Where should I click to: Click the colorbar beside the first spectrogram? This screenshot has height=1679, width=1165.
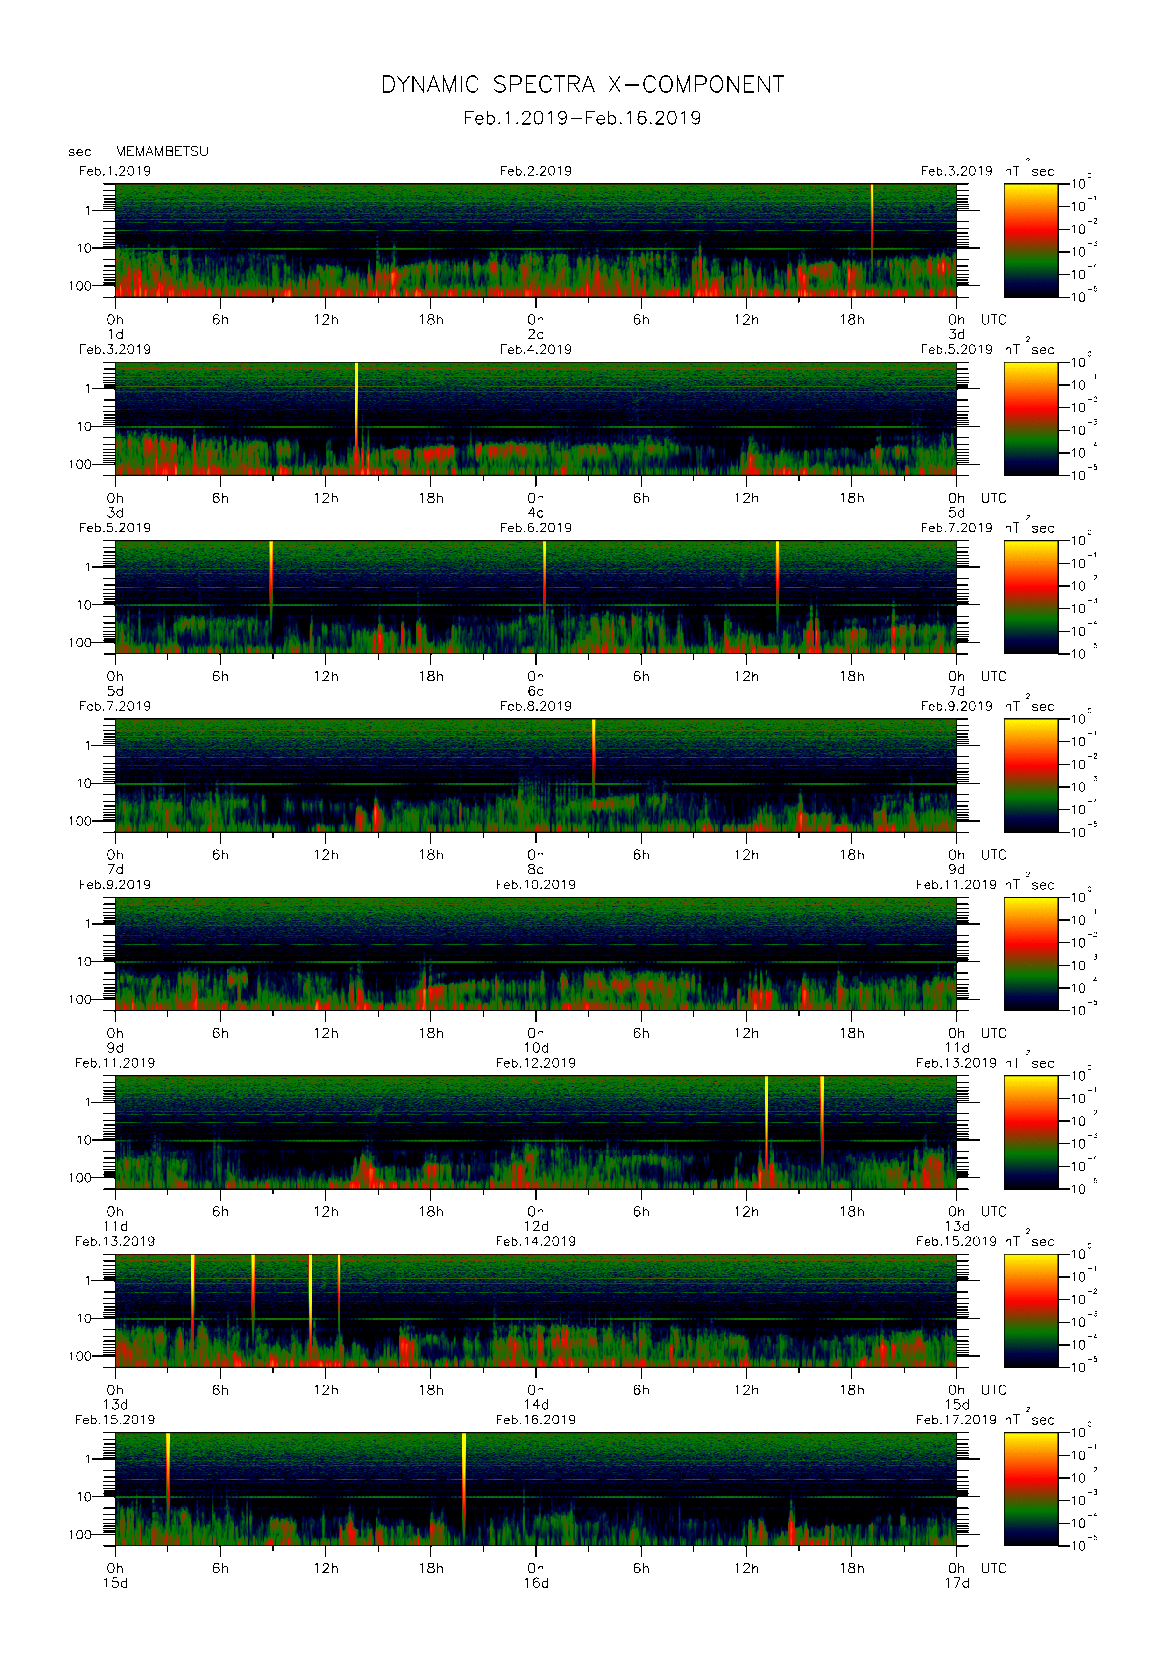(1030, 240)
